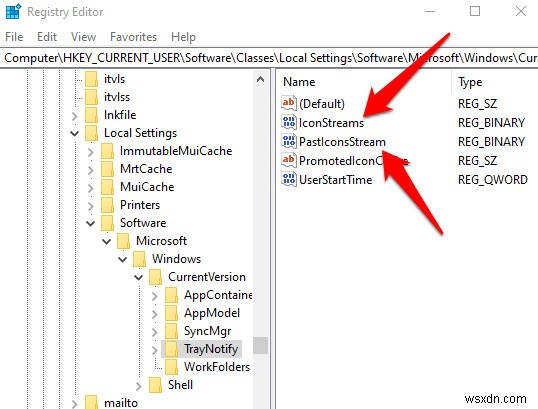538x409 pixels.
Task: Open the File menu
Action: [14, 37]
